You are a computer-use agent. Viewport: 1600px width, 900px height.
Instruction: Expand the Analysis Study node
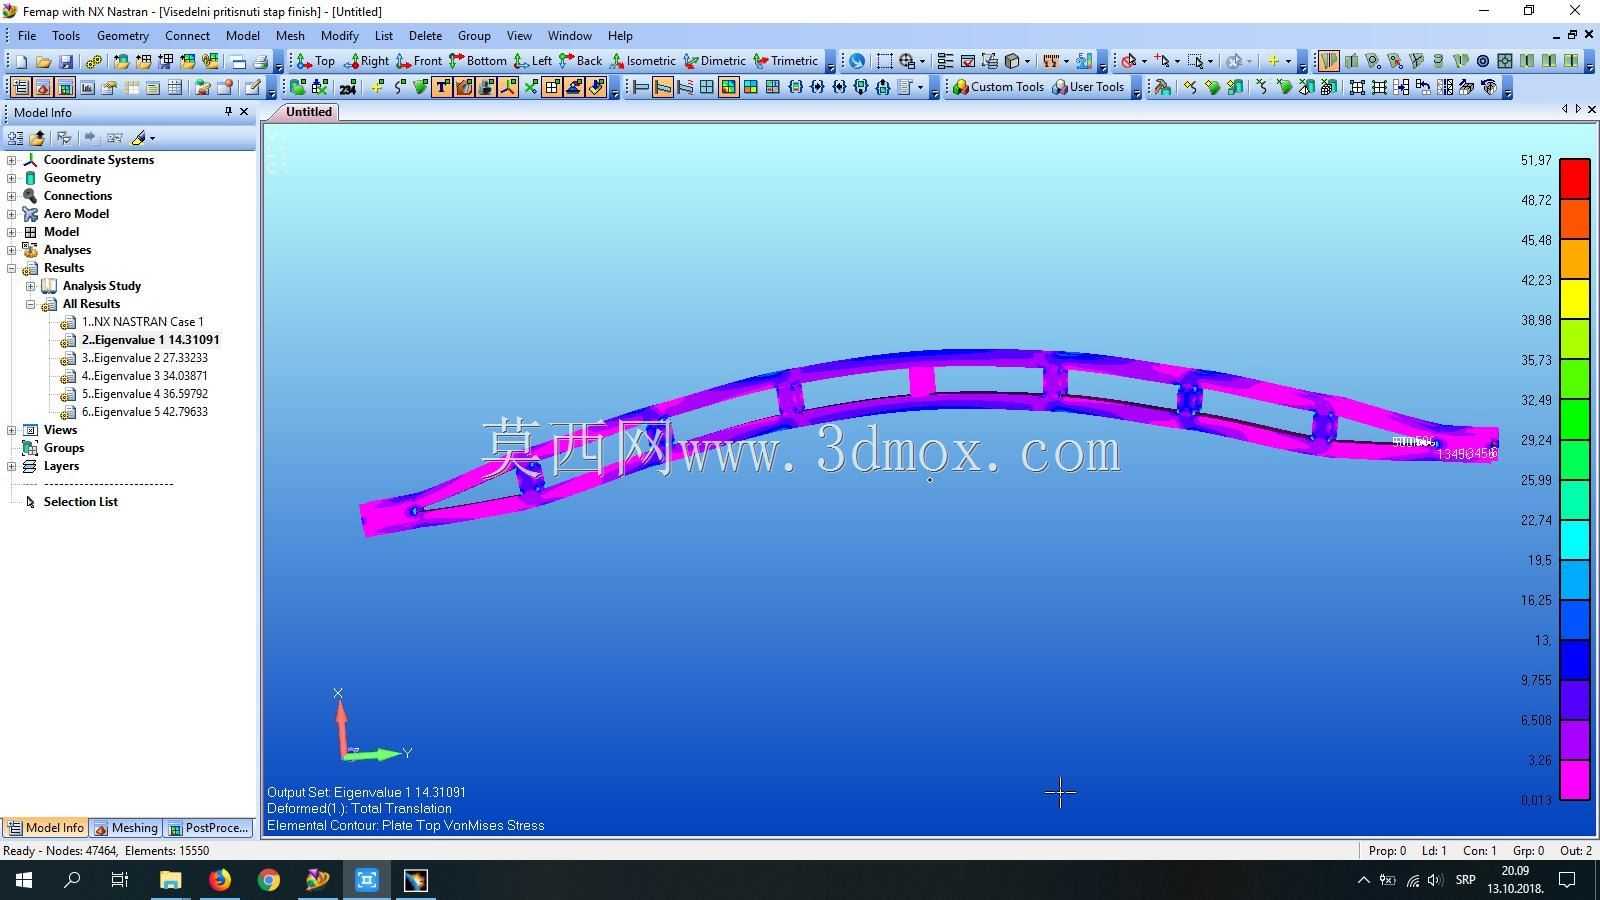(30, 286)
